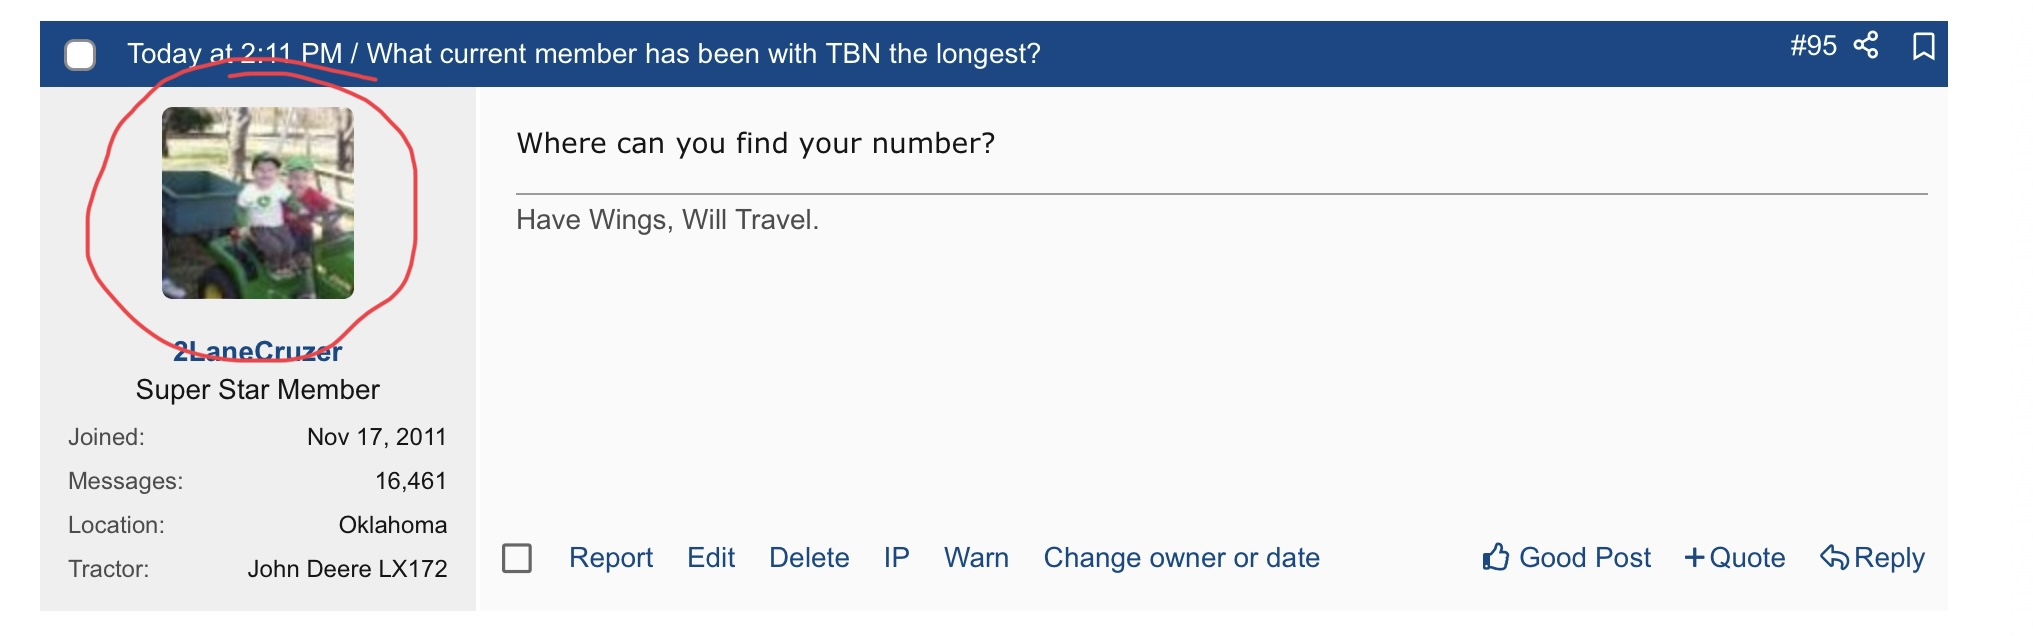Open the thread title link in header
2033x636 pixels.
coord(704,54)
